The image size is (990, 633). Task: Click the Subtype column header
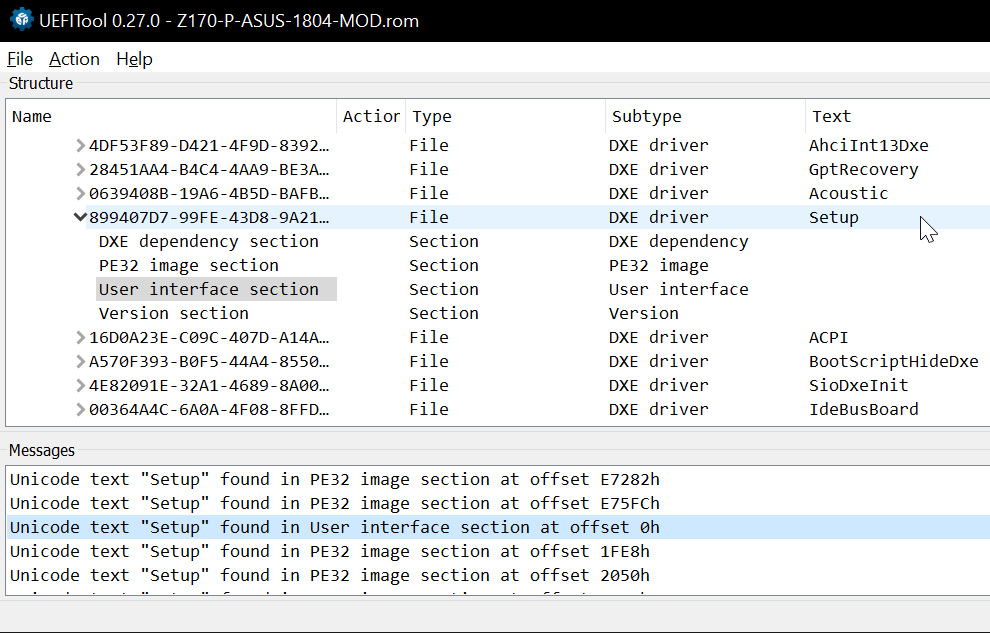(646, 117)
